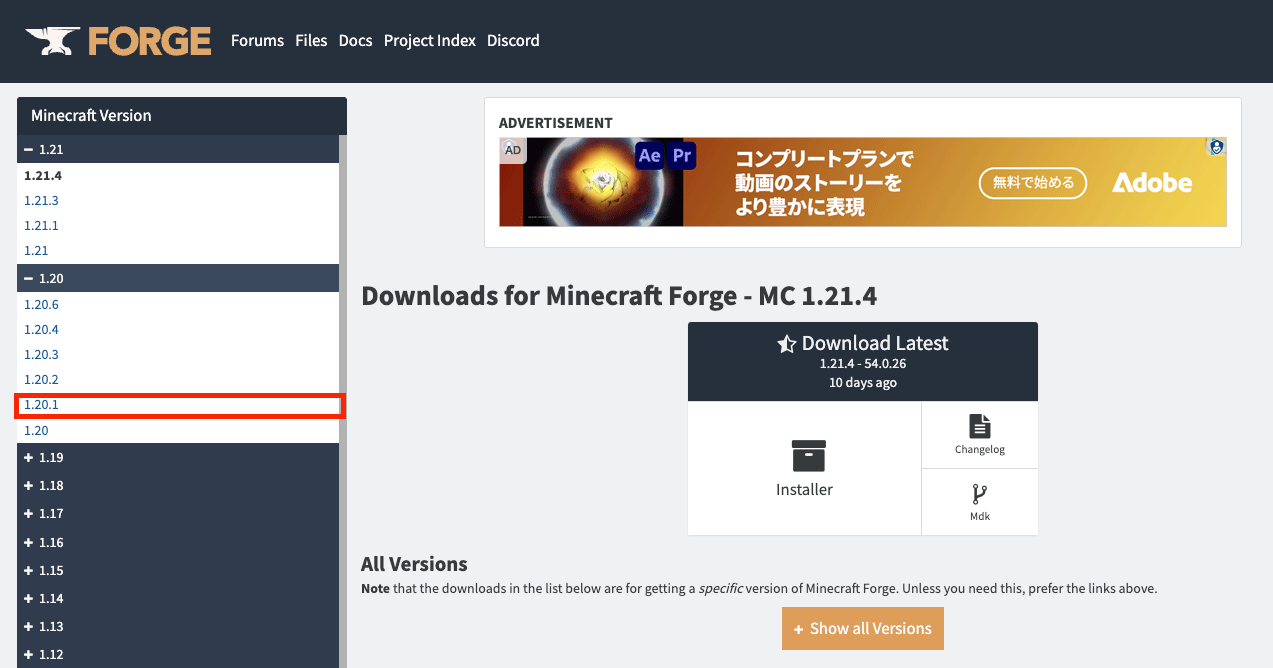Expand the 1.14 version group
The width and height of the screenshot is (1273, 668).
click(x=178, y=598)
